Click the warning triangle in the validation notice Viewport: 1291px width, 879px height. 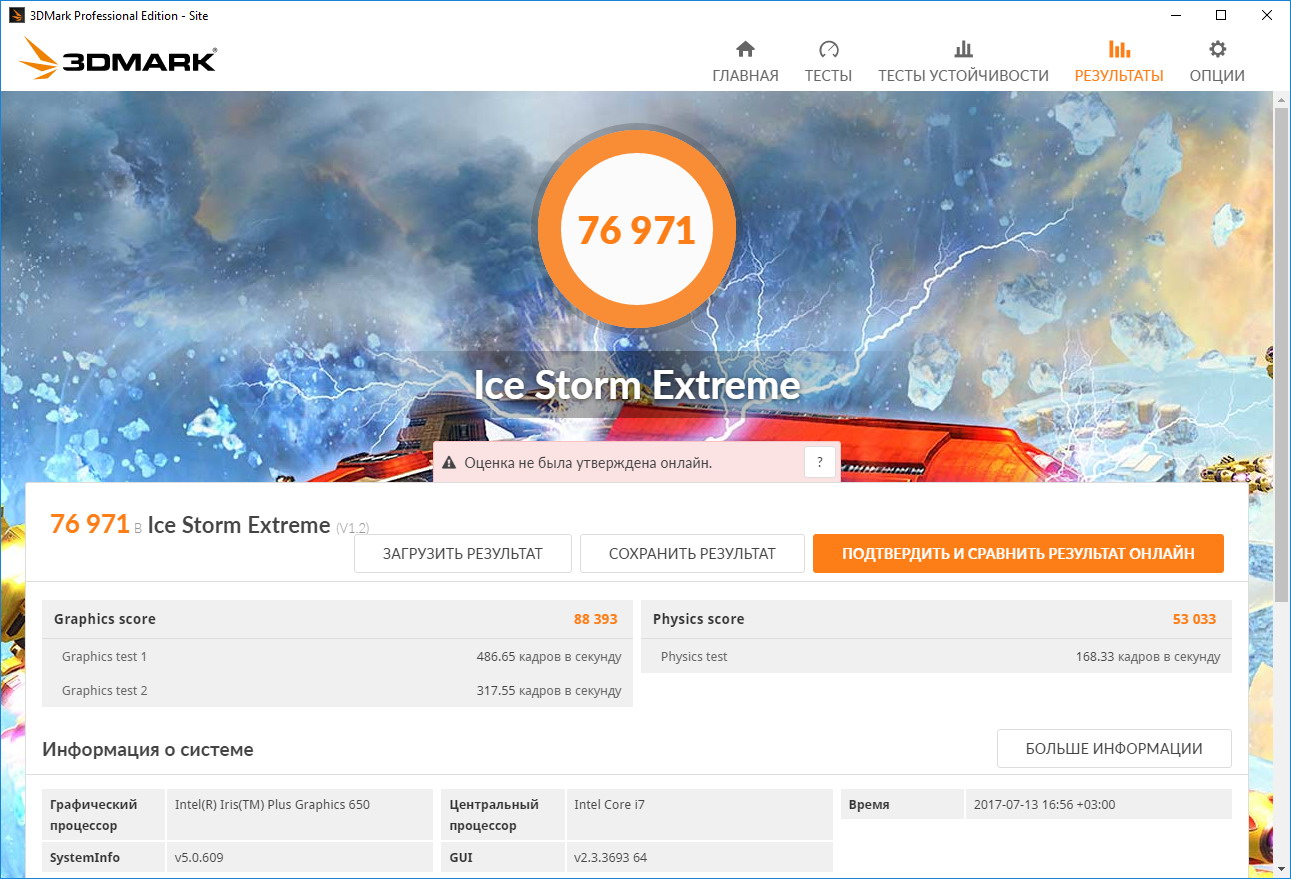pyautogui.click(x=448, y=463)
